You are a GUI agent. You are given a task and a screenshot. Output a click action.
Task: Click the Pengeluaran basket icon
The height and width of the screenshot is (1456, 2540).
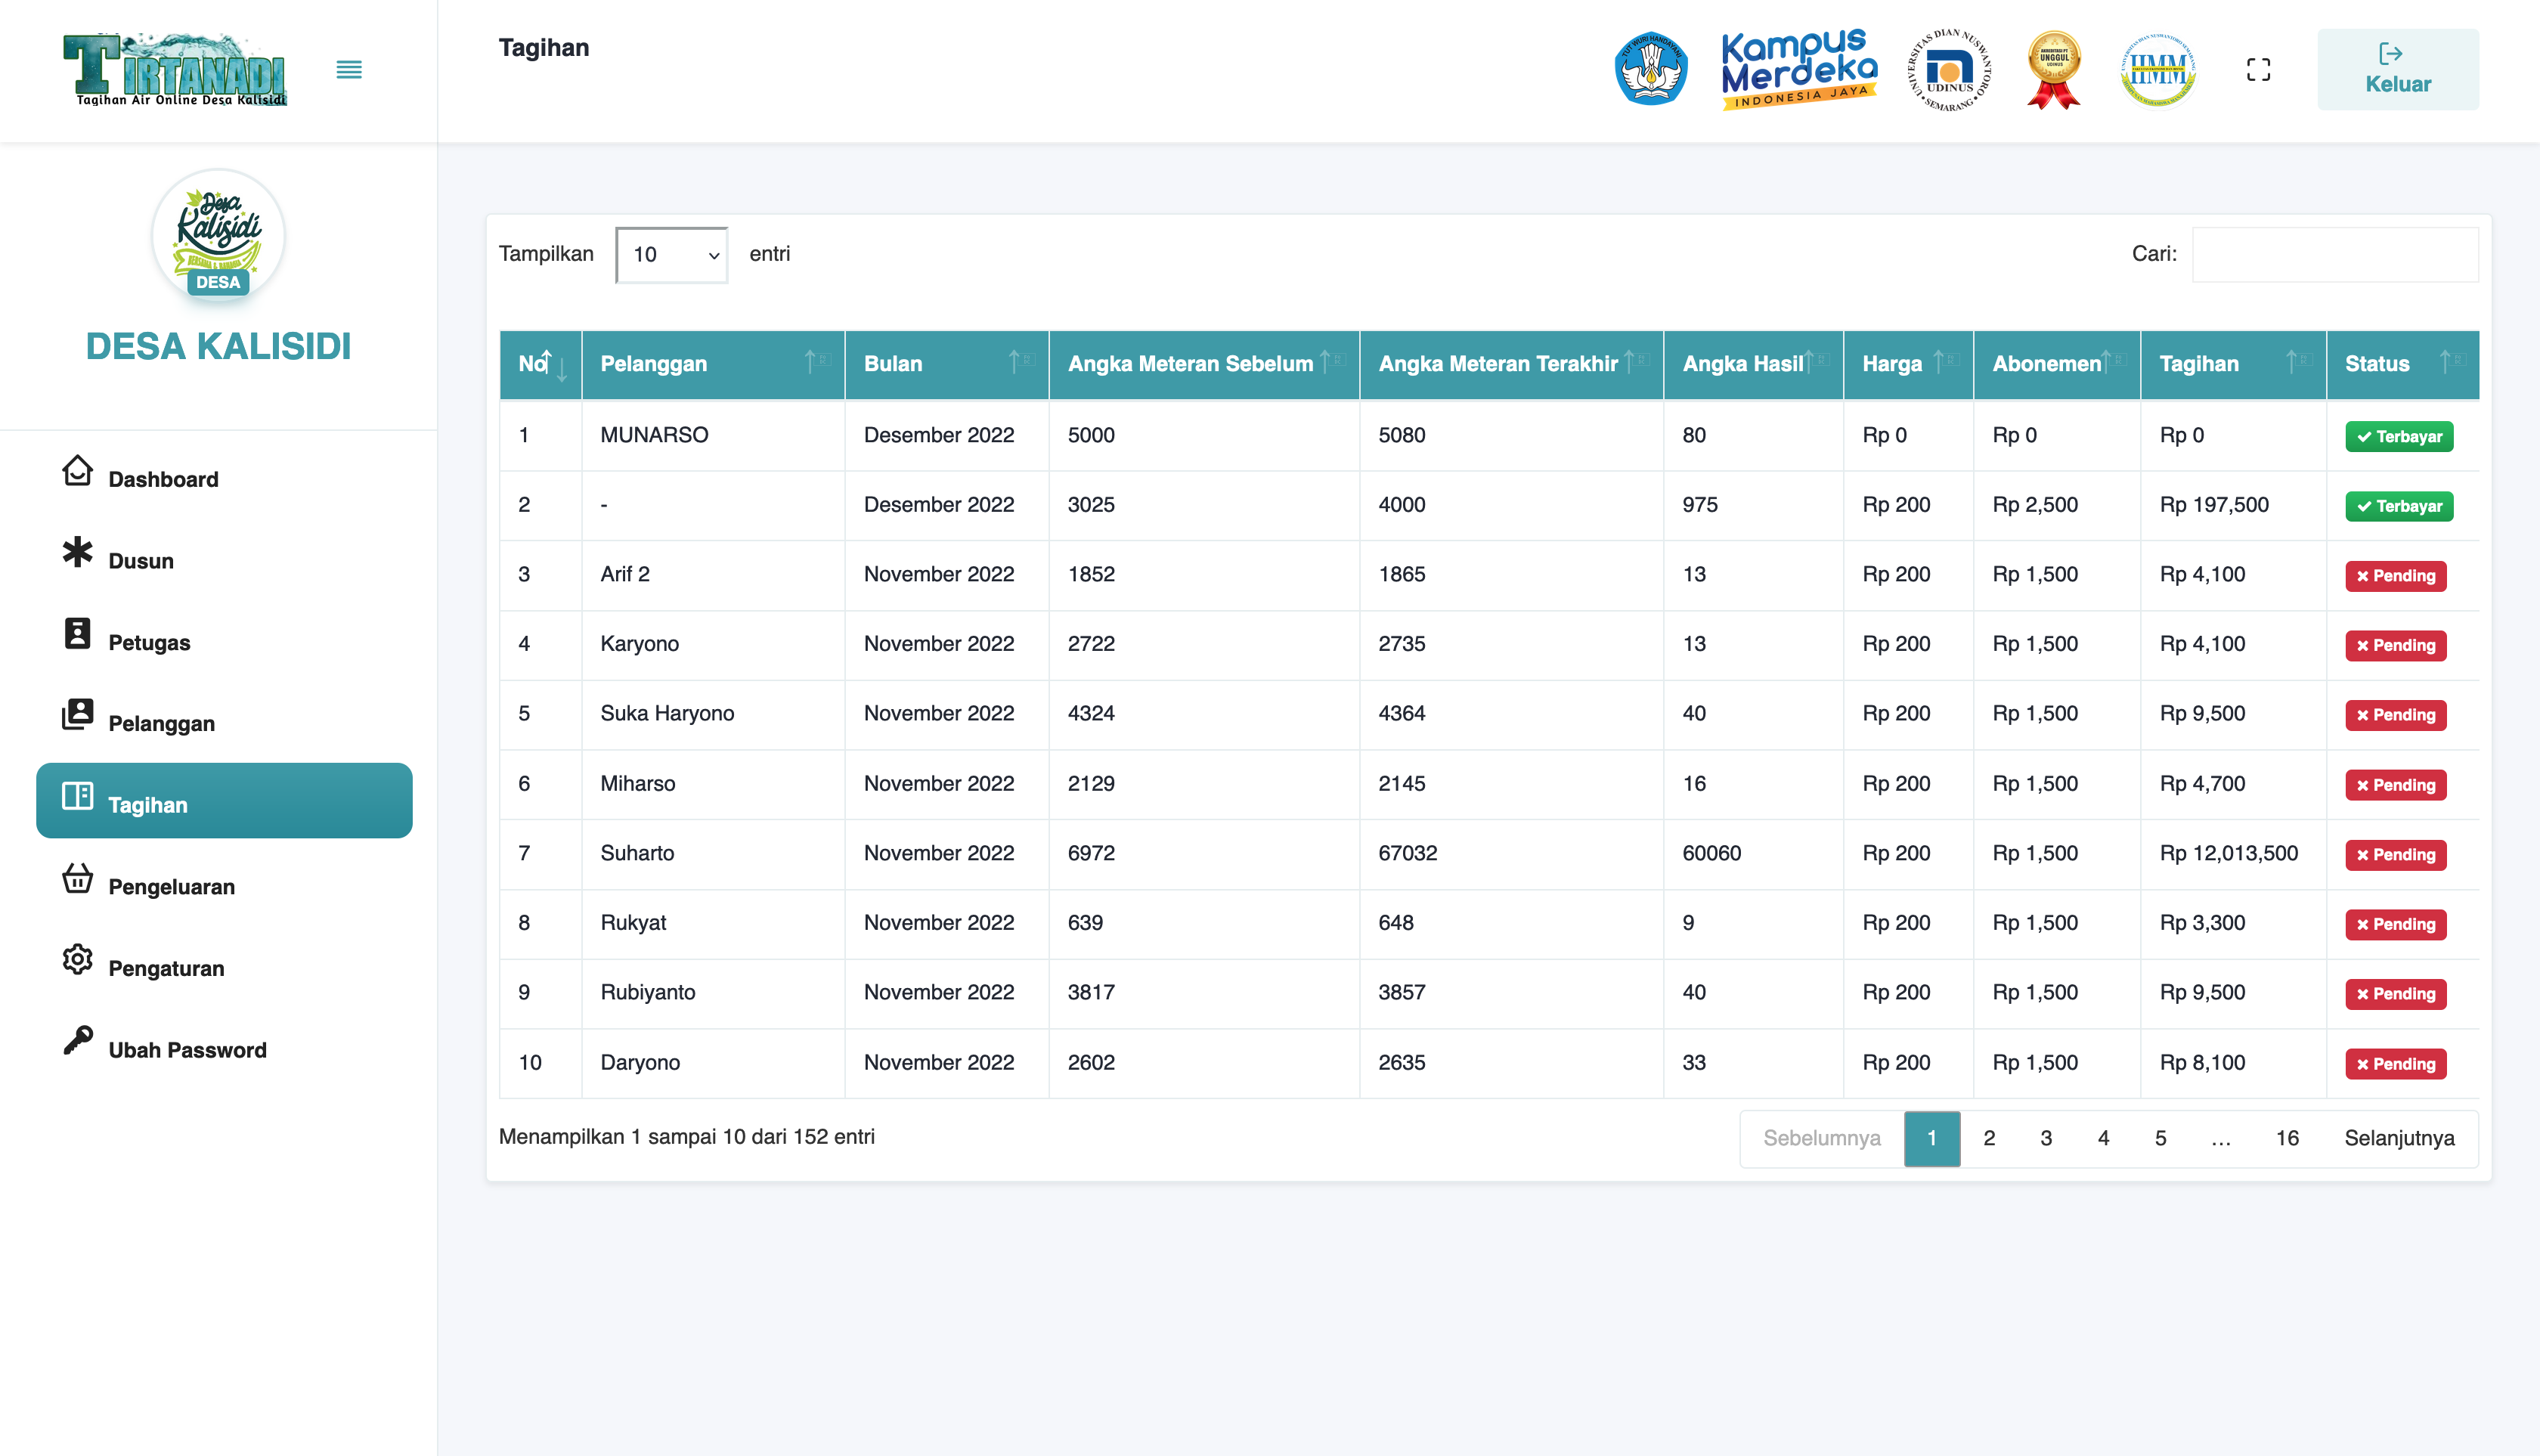(77, 877)
